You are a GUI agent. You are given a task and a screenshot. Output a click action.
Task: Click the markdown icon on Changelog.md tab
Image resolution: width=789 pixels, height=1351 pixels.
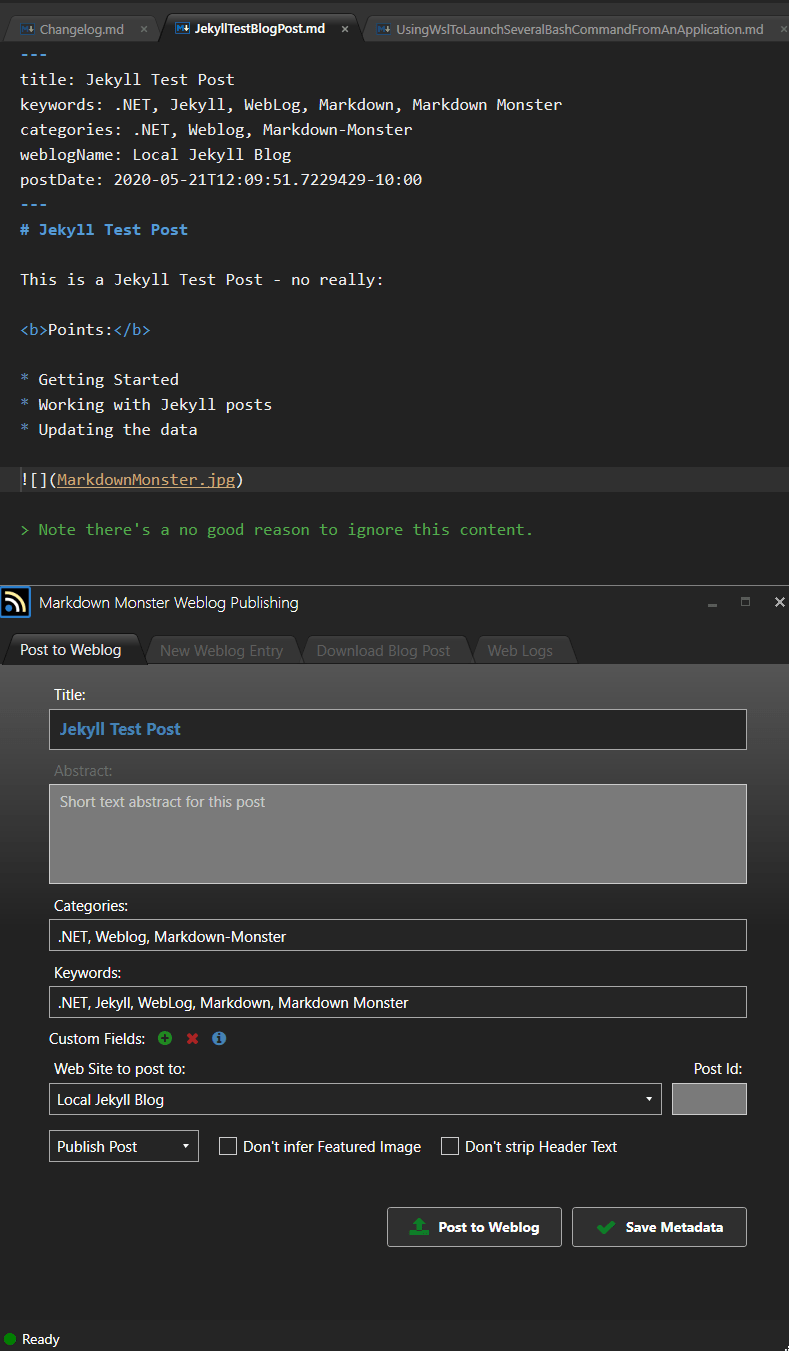[x=27, y=29]
